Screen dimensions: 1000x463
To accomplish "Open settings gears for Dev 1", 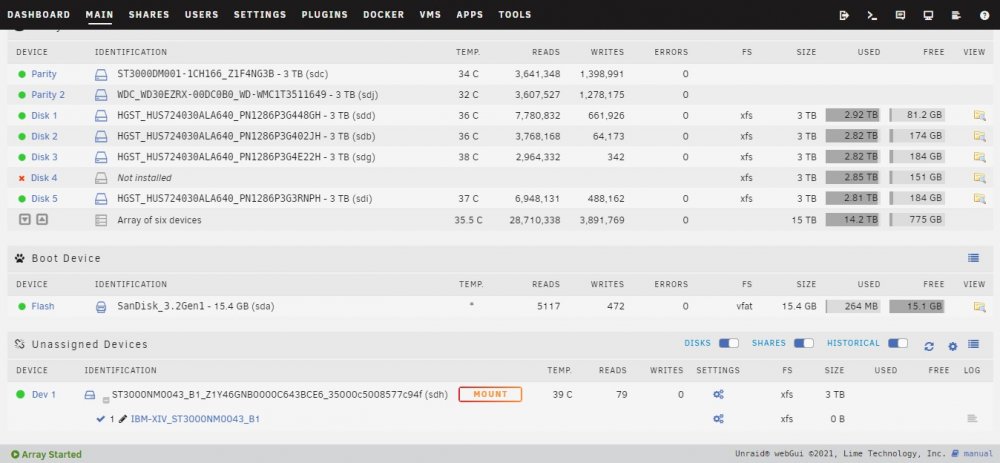I will [x=718, y=395].
